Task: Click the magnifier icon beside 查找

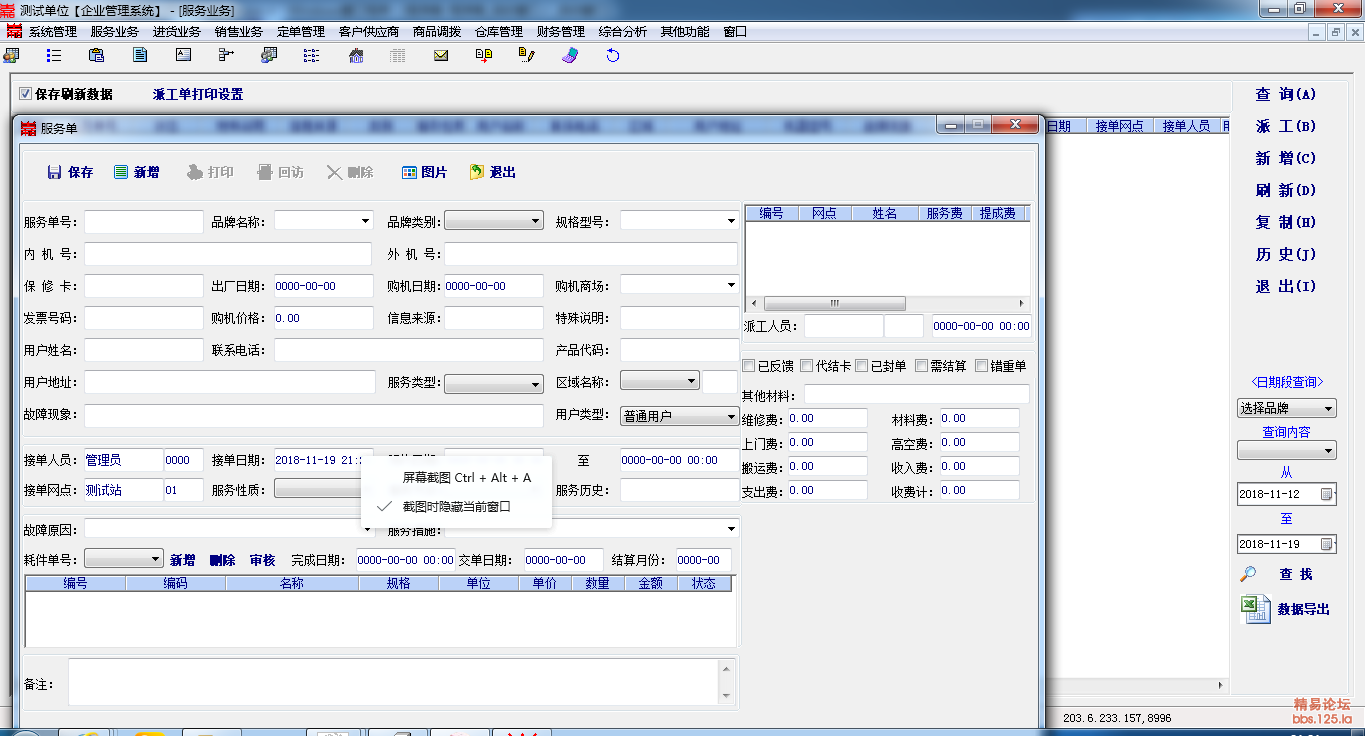Action: (x=1248, y=574)
